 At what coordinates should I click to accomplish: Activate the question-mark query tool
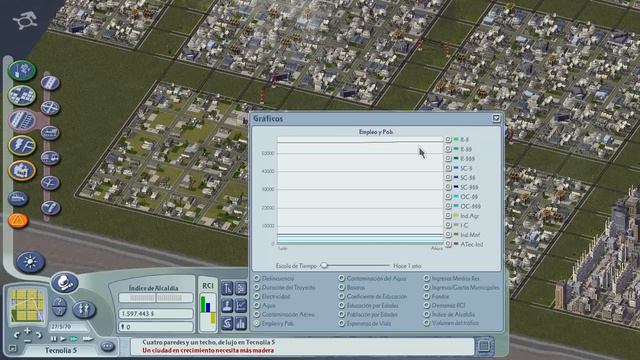coord(60,306)
